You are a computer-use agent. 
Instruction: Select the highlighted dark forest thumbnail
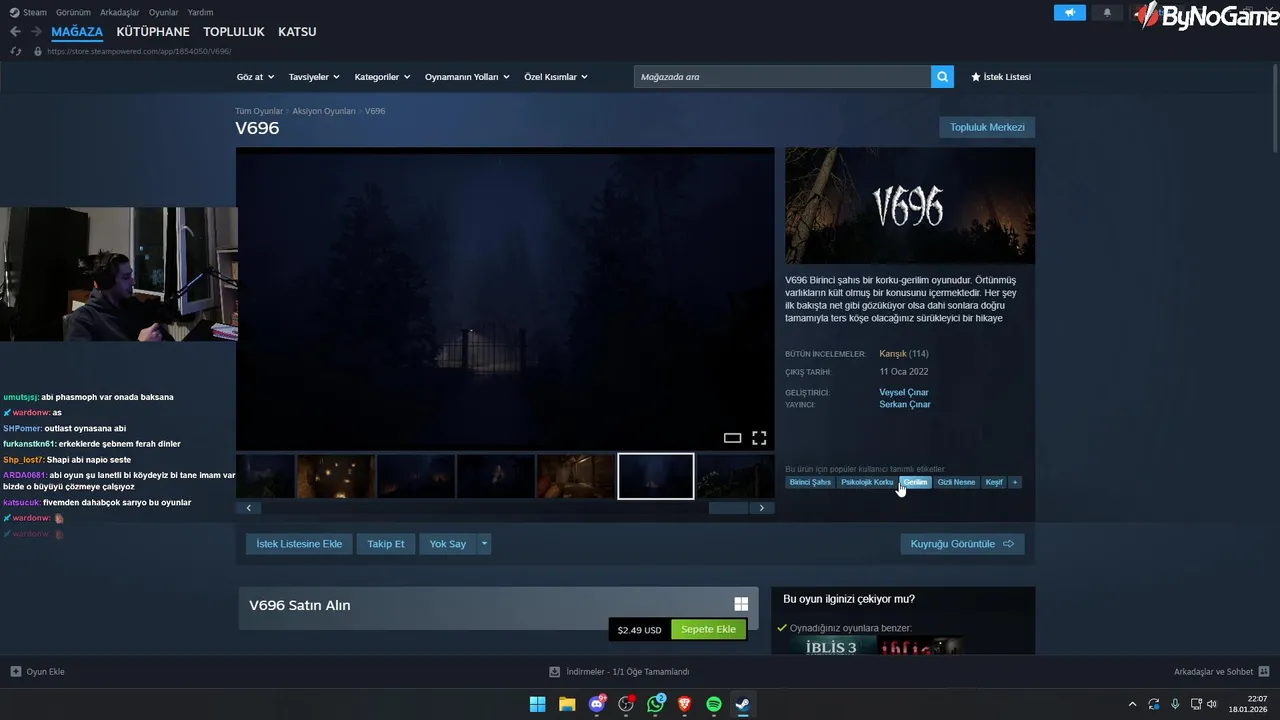656,476
